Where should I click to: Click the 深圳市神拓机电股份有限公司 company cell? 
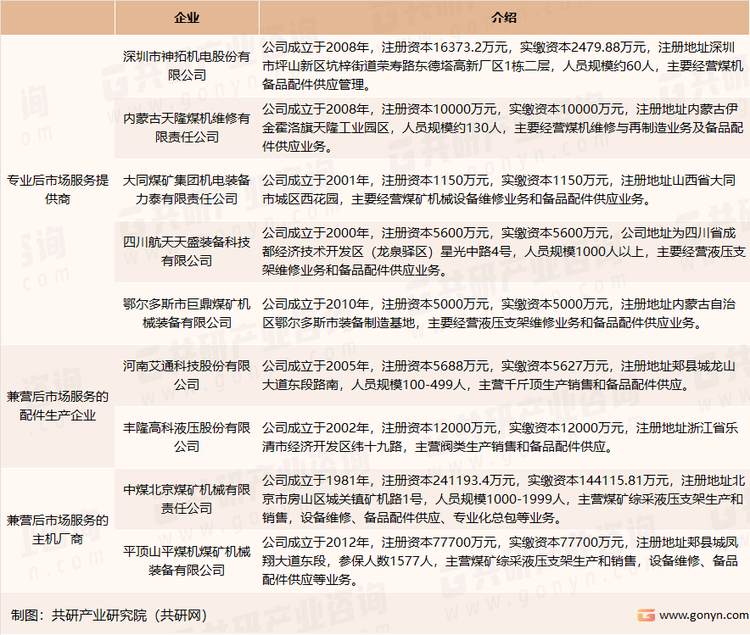coord(187,66)
